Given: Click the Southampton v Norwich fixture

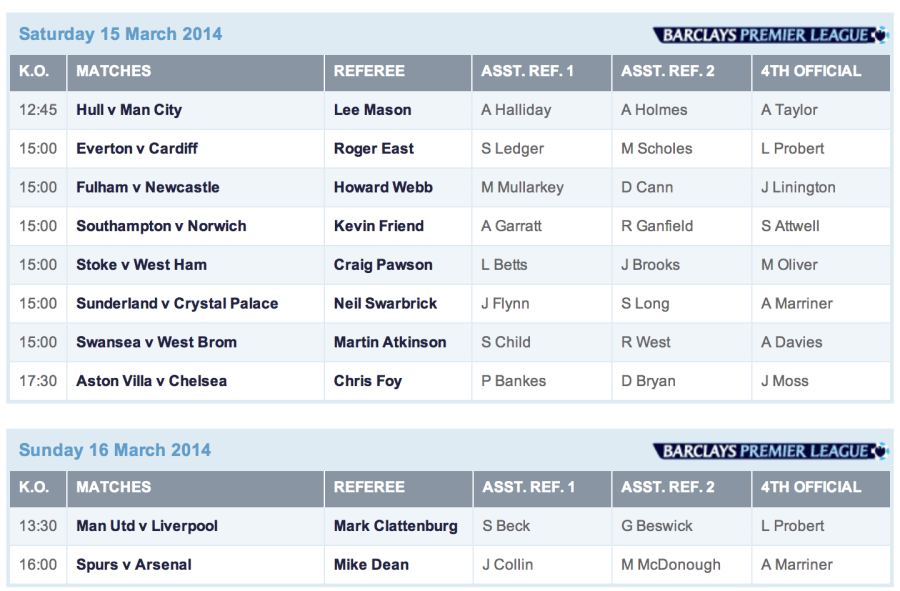Looking at the screenshot, I should pyautogui.click(x=161, y=226).
